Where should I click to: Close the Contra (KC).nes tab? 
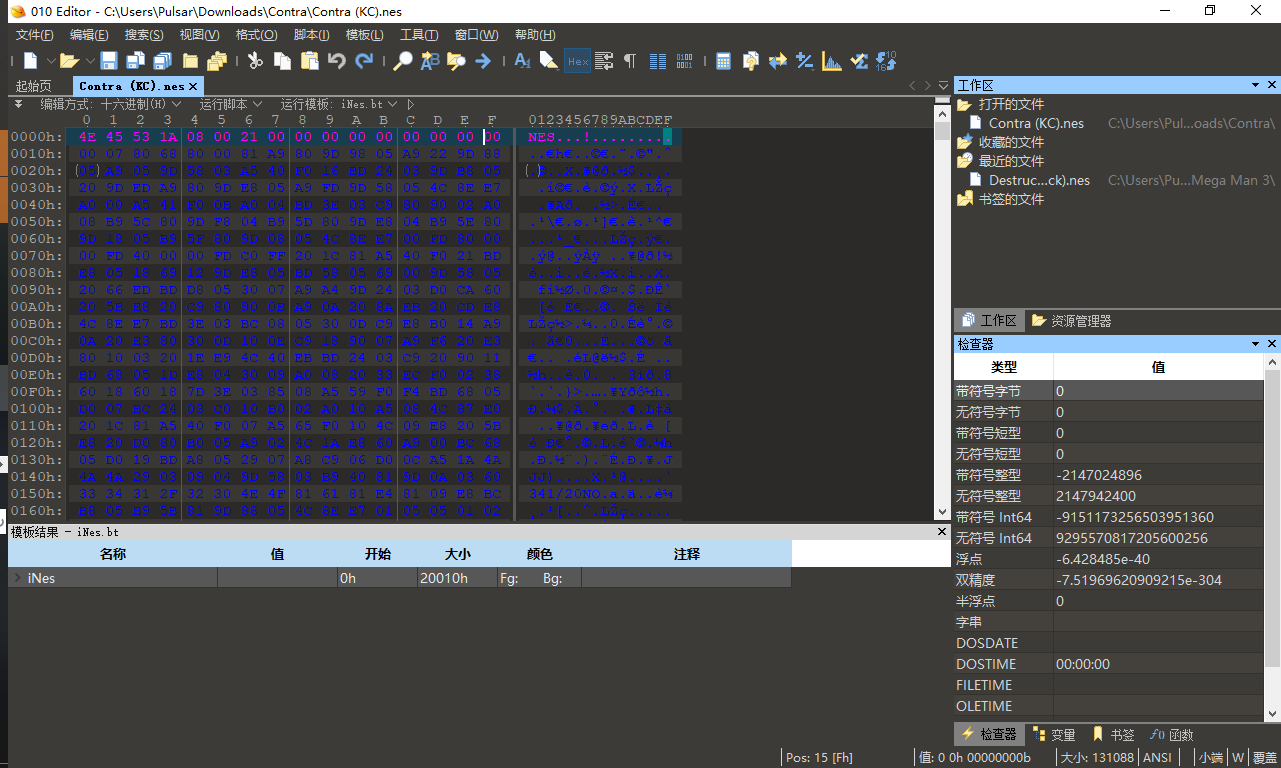(193, 86)
